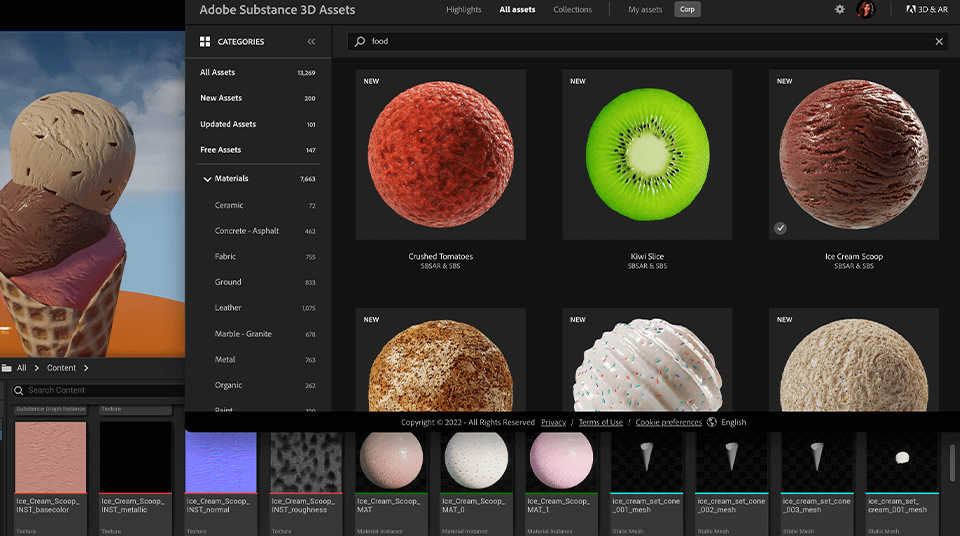
Task: Collapse the Materials category tree
Action: point(207,179)
